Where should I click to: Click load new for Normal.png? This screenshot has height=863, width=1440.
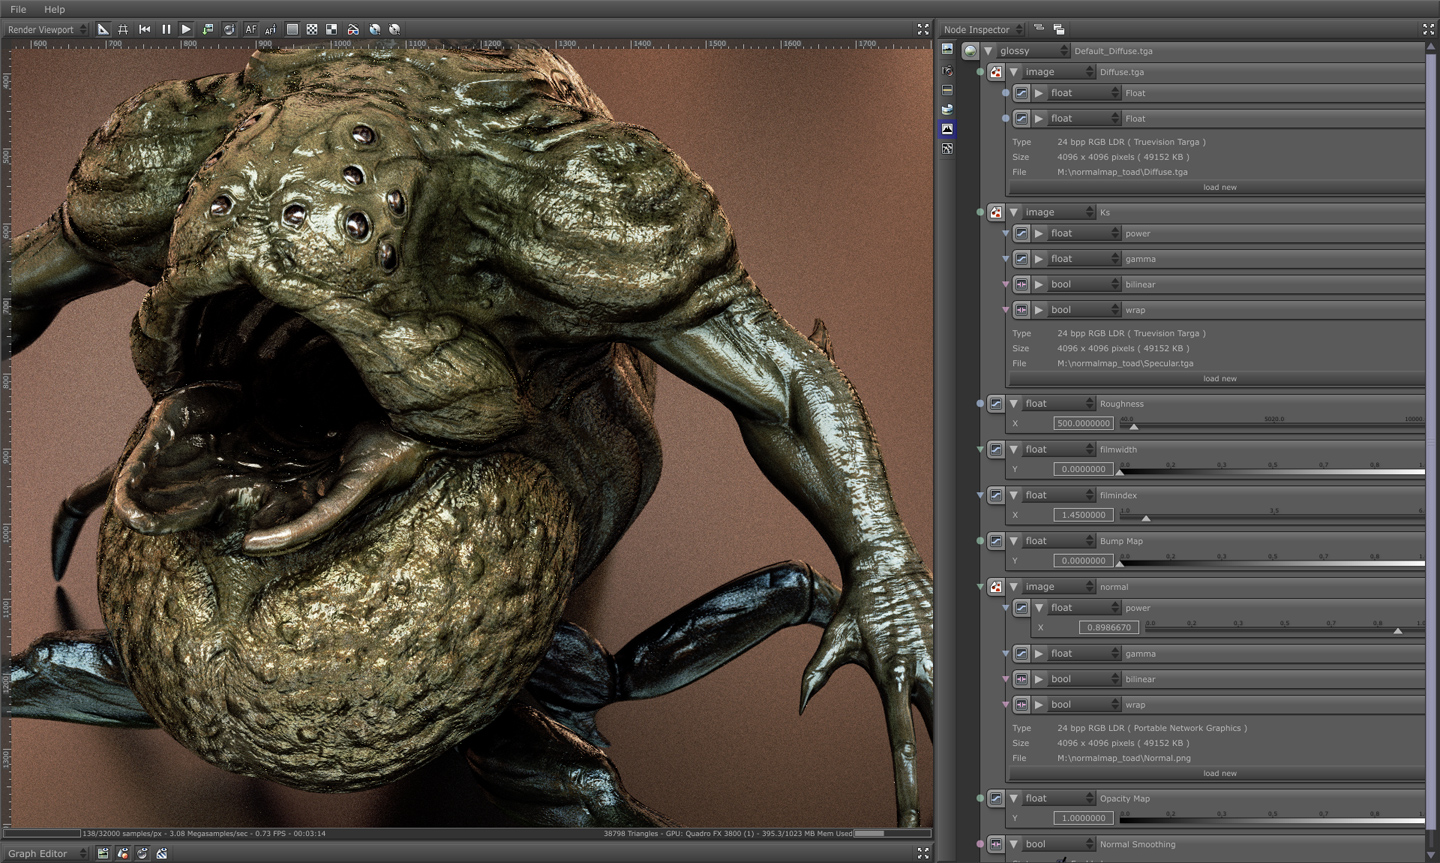pyautogui.click(x=1219, y=774)
